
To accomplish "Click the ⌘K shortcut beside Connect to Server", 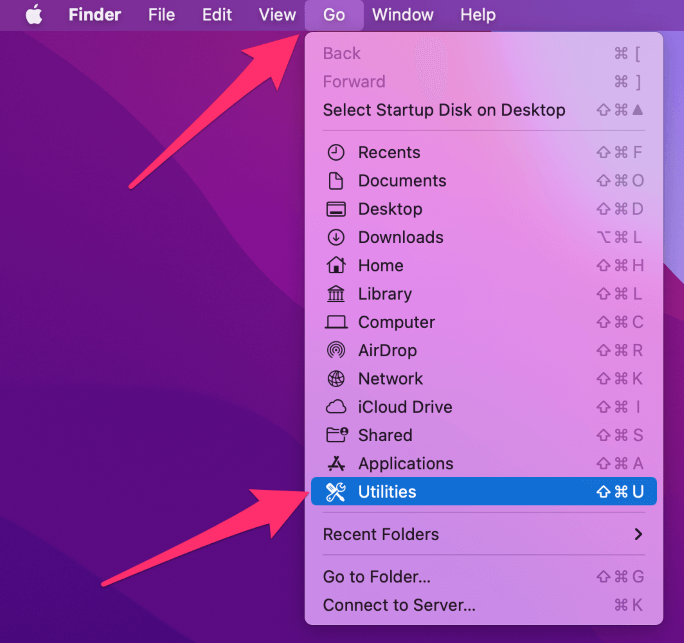I will [628, 605].
